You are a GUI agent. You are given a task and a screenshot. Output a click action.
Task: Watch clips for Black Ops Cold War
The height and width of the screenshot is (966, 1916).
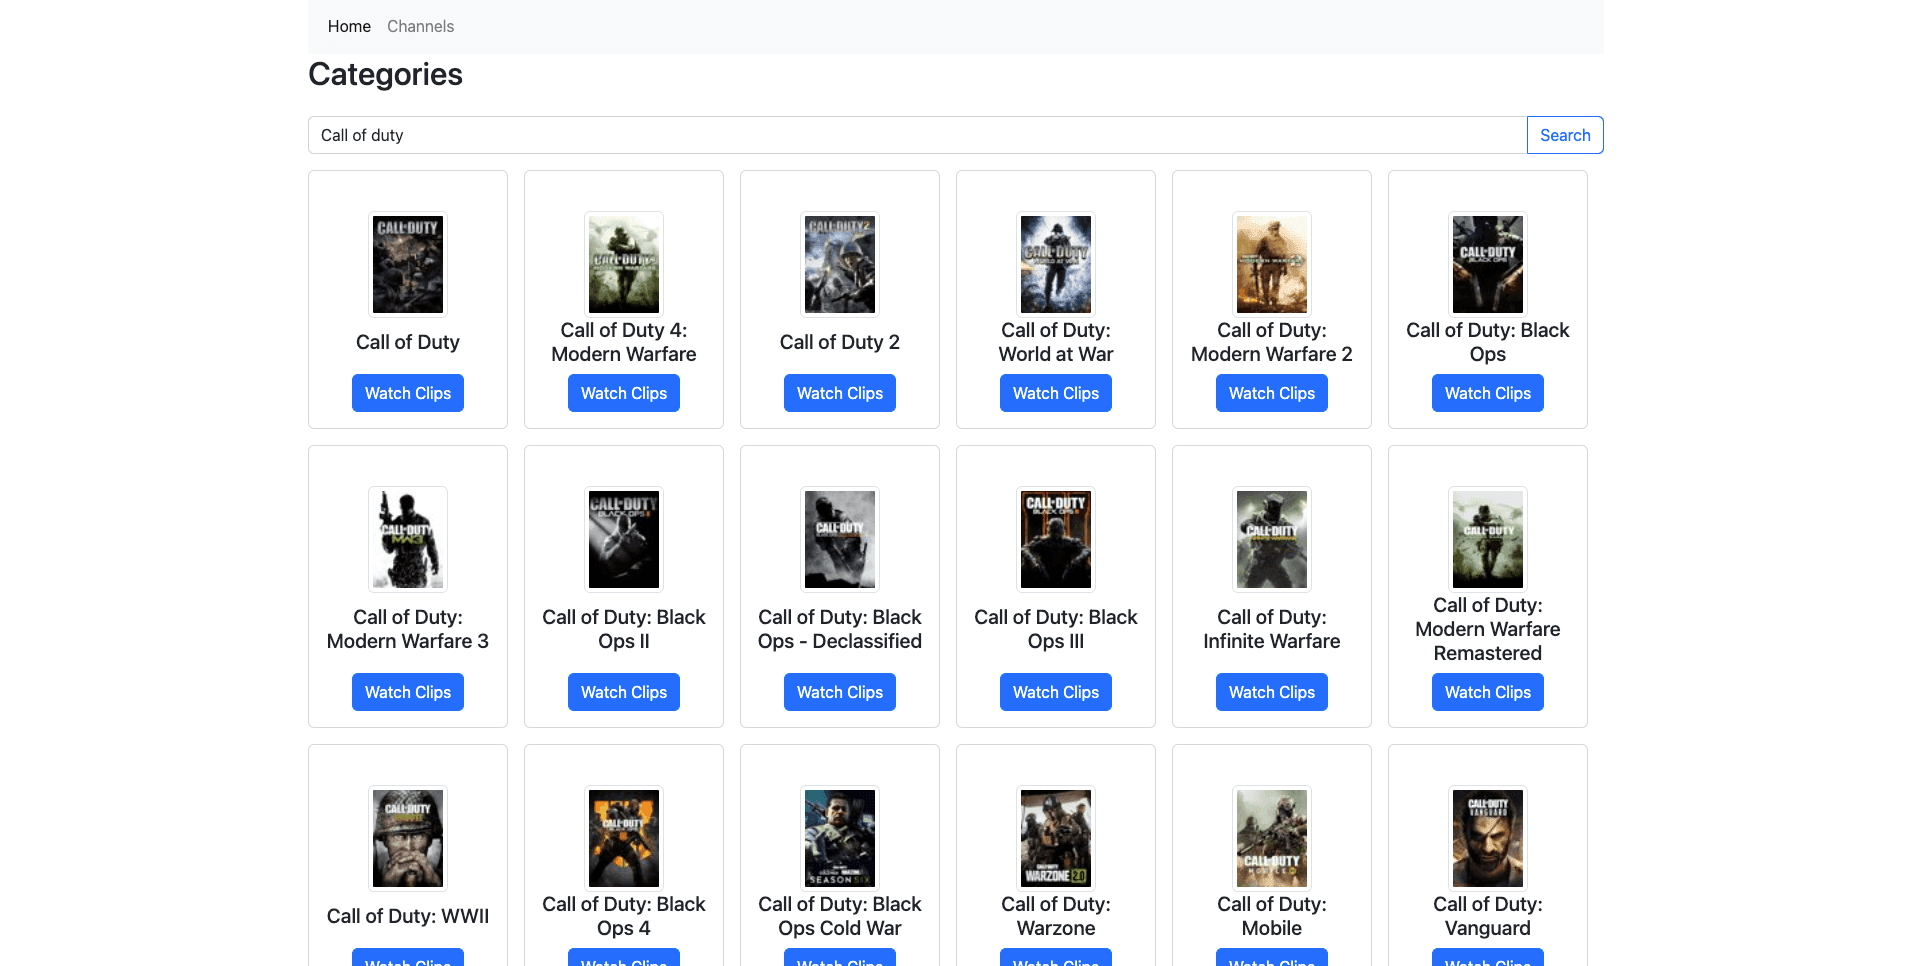839,961
